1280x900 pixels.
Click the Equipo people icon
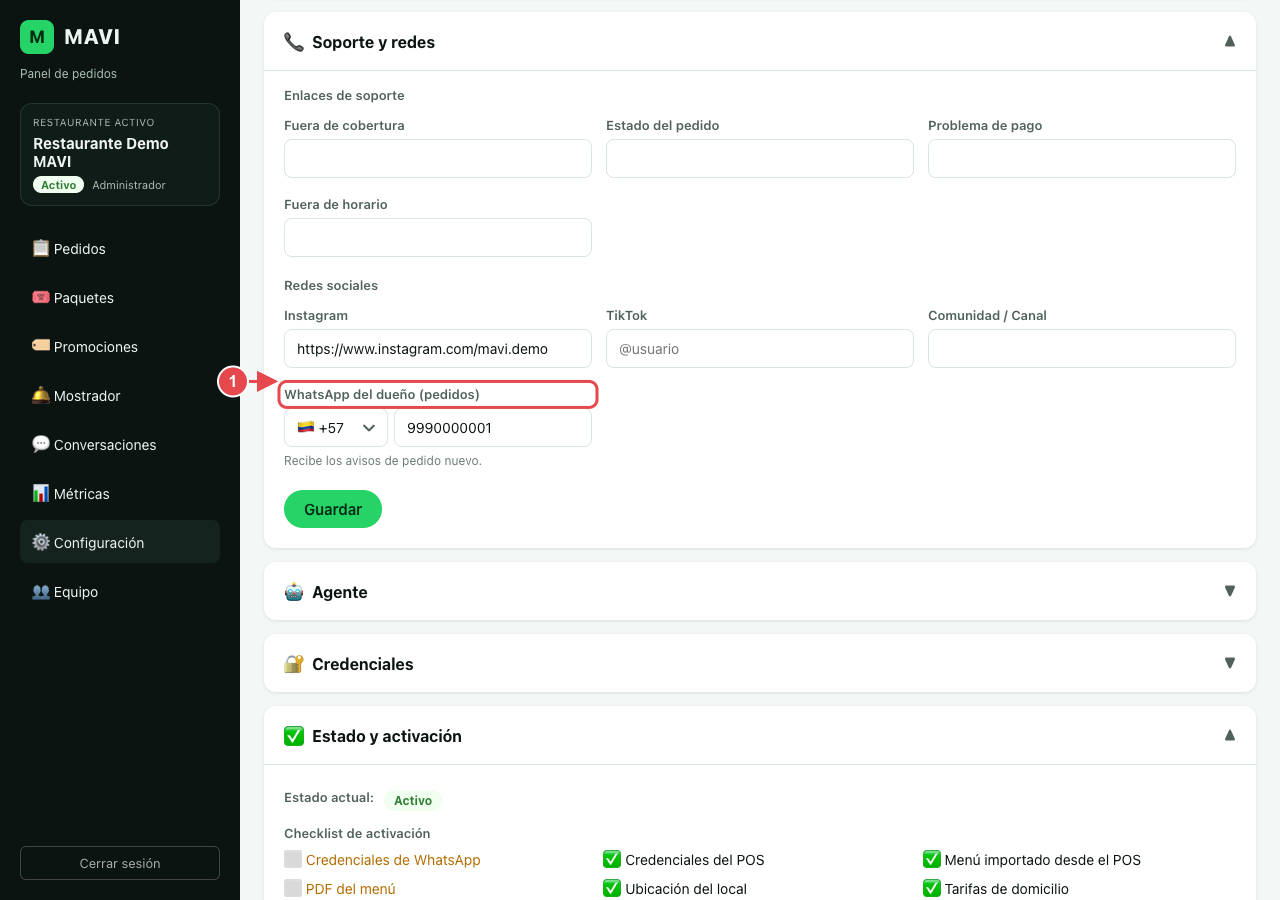[x=41, y=591]
